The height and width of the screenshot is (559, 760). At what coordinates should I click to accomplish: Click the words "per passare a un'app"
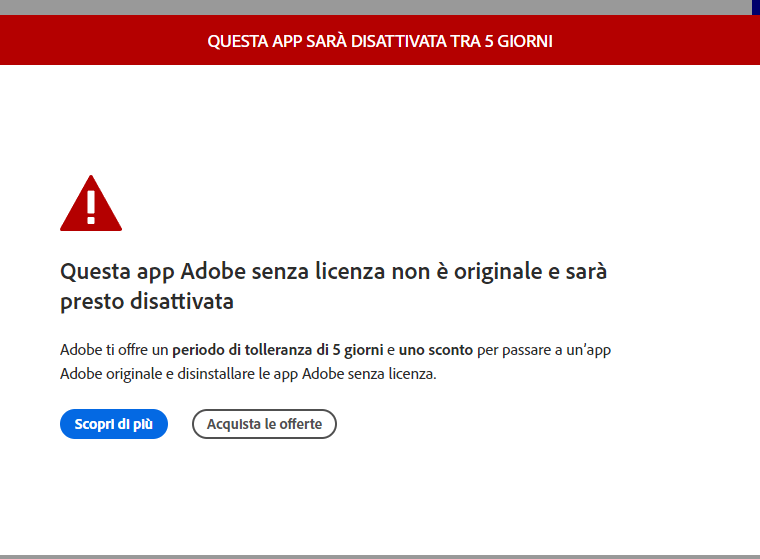(x=544, y=350)
